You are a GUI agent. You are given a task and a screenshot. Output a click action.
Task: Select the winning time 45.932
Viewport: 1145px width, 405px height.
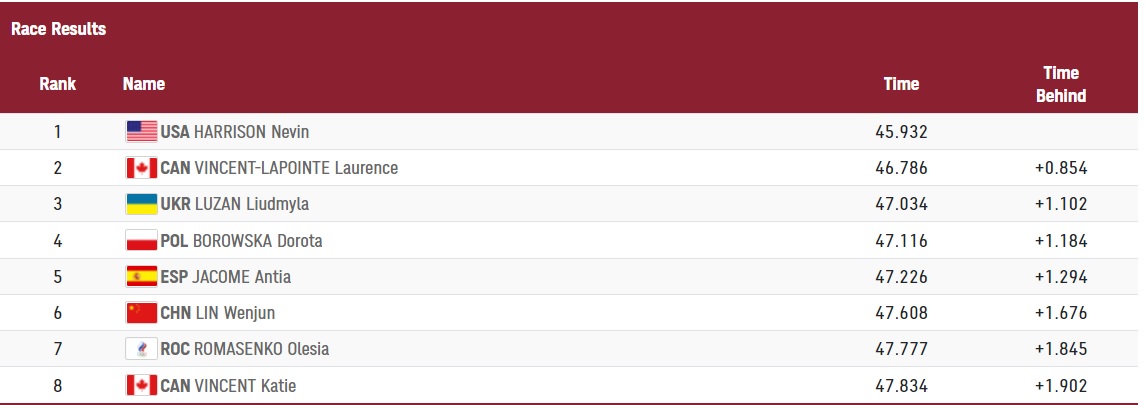(x=902, y=132)
